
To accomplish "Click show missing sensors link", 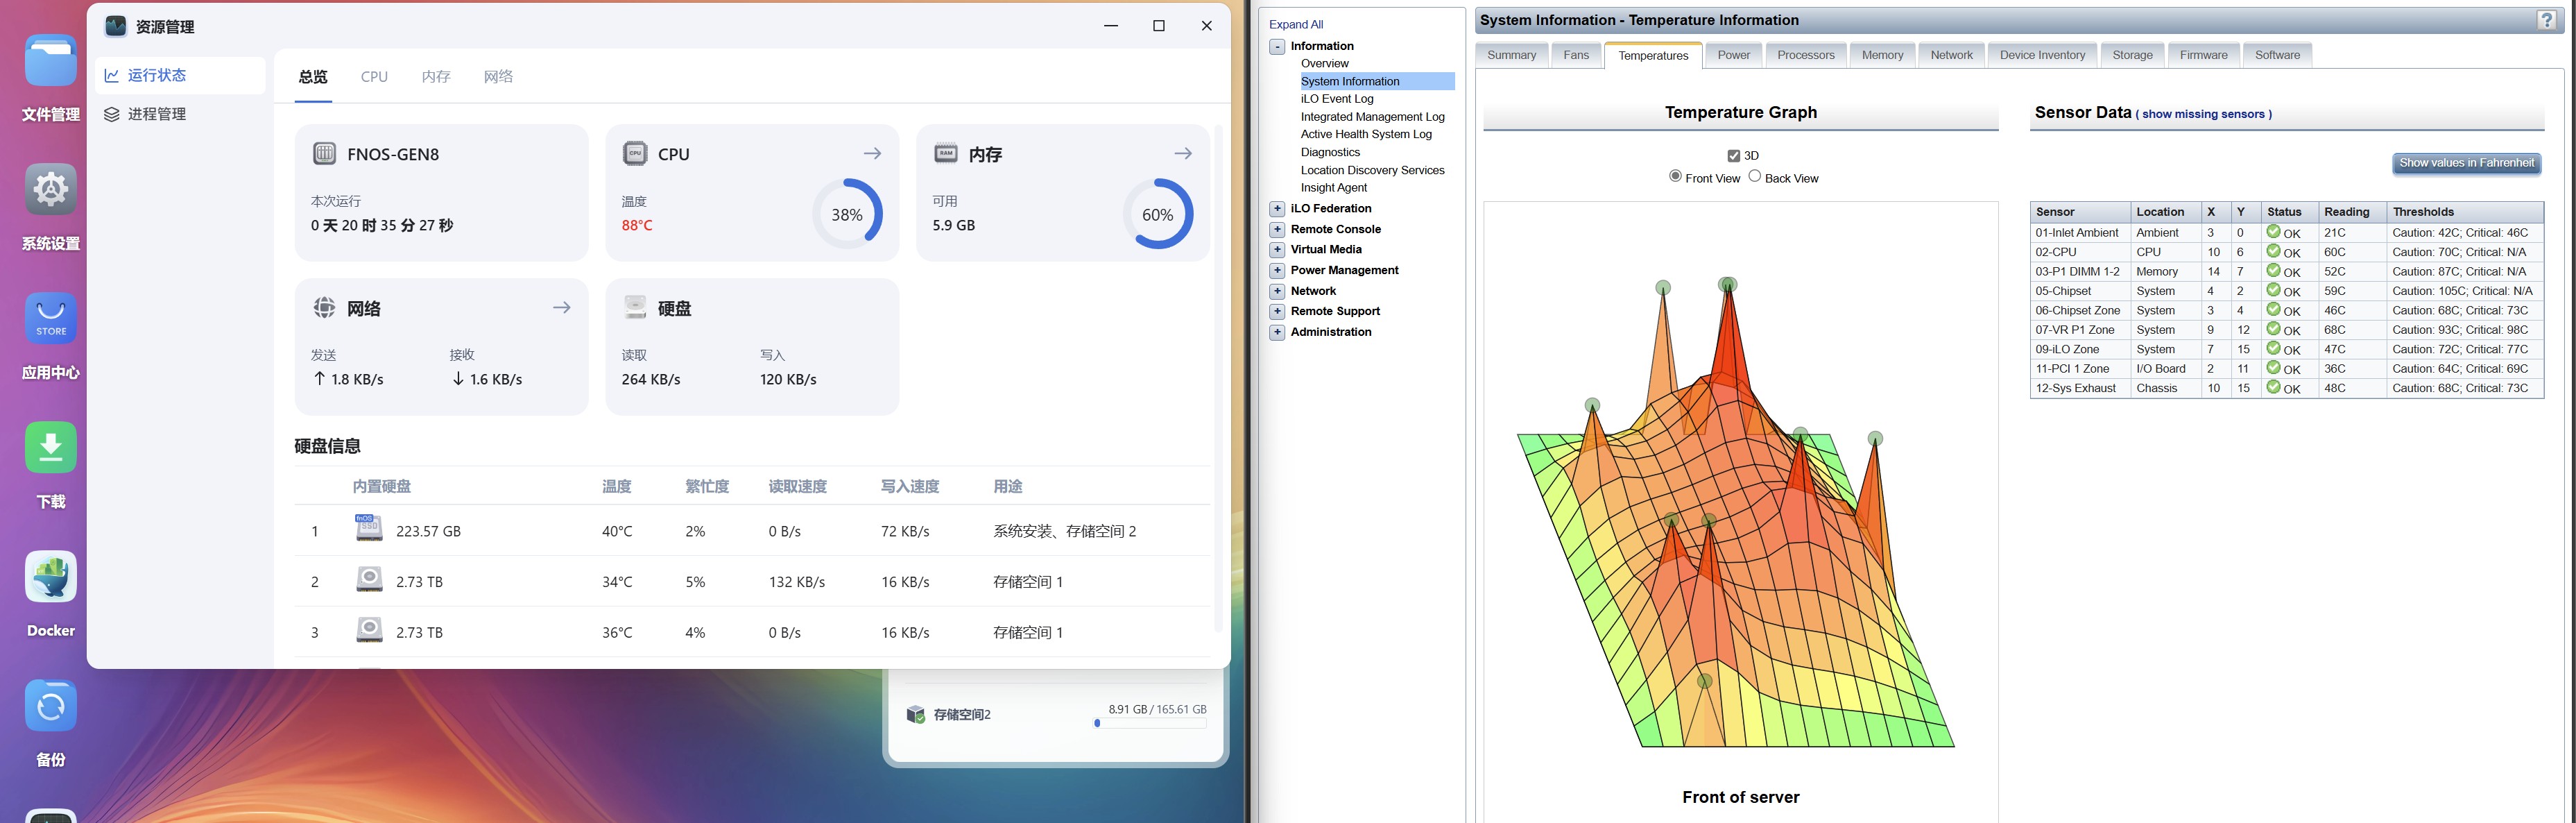I will pyautogui.click(x=2203, y=114).
